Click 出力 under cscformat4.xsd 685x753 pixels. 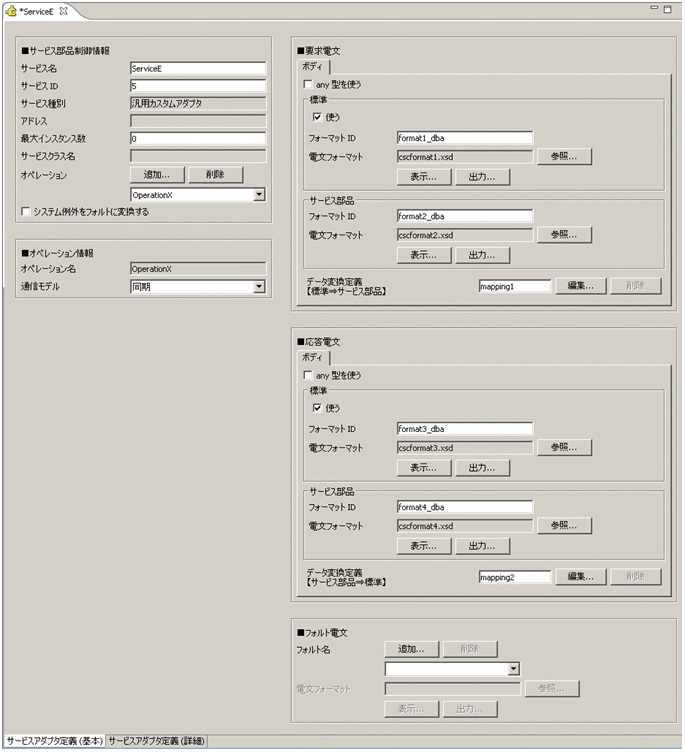click(x=482, y=546)
